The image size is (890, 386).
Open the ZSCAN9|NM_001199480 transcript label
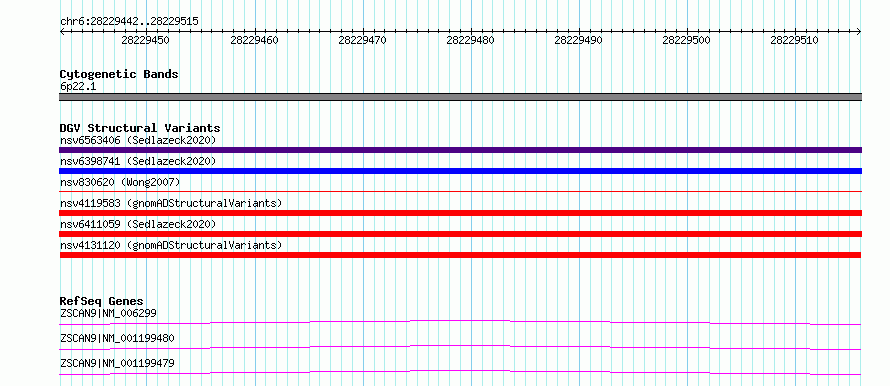pyautogui.click(x=117, y=338)
